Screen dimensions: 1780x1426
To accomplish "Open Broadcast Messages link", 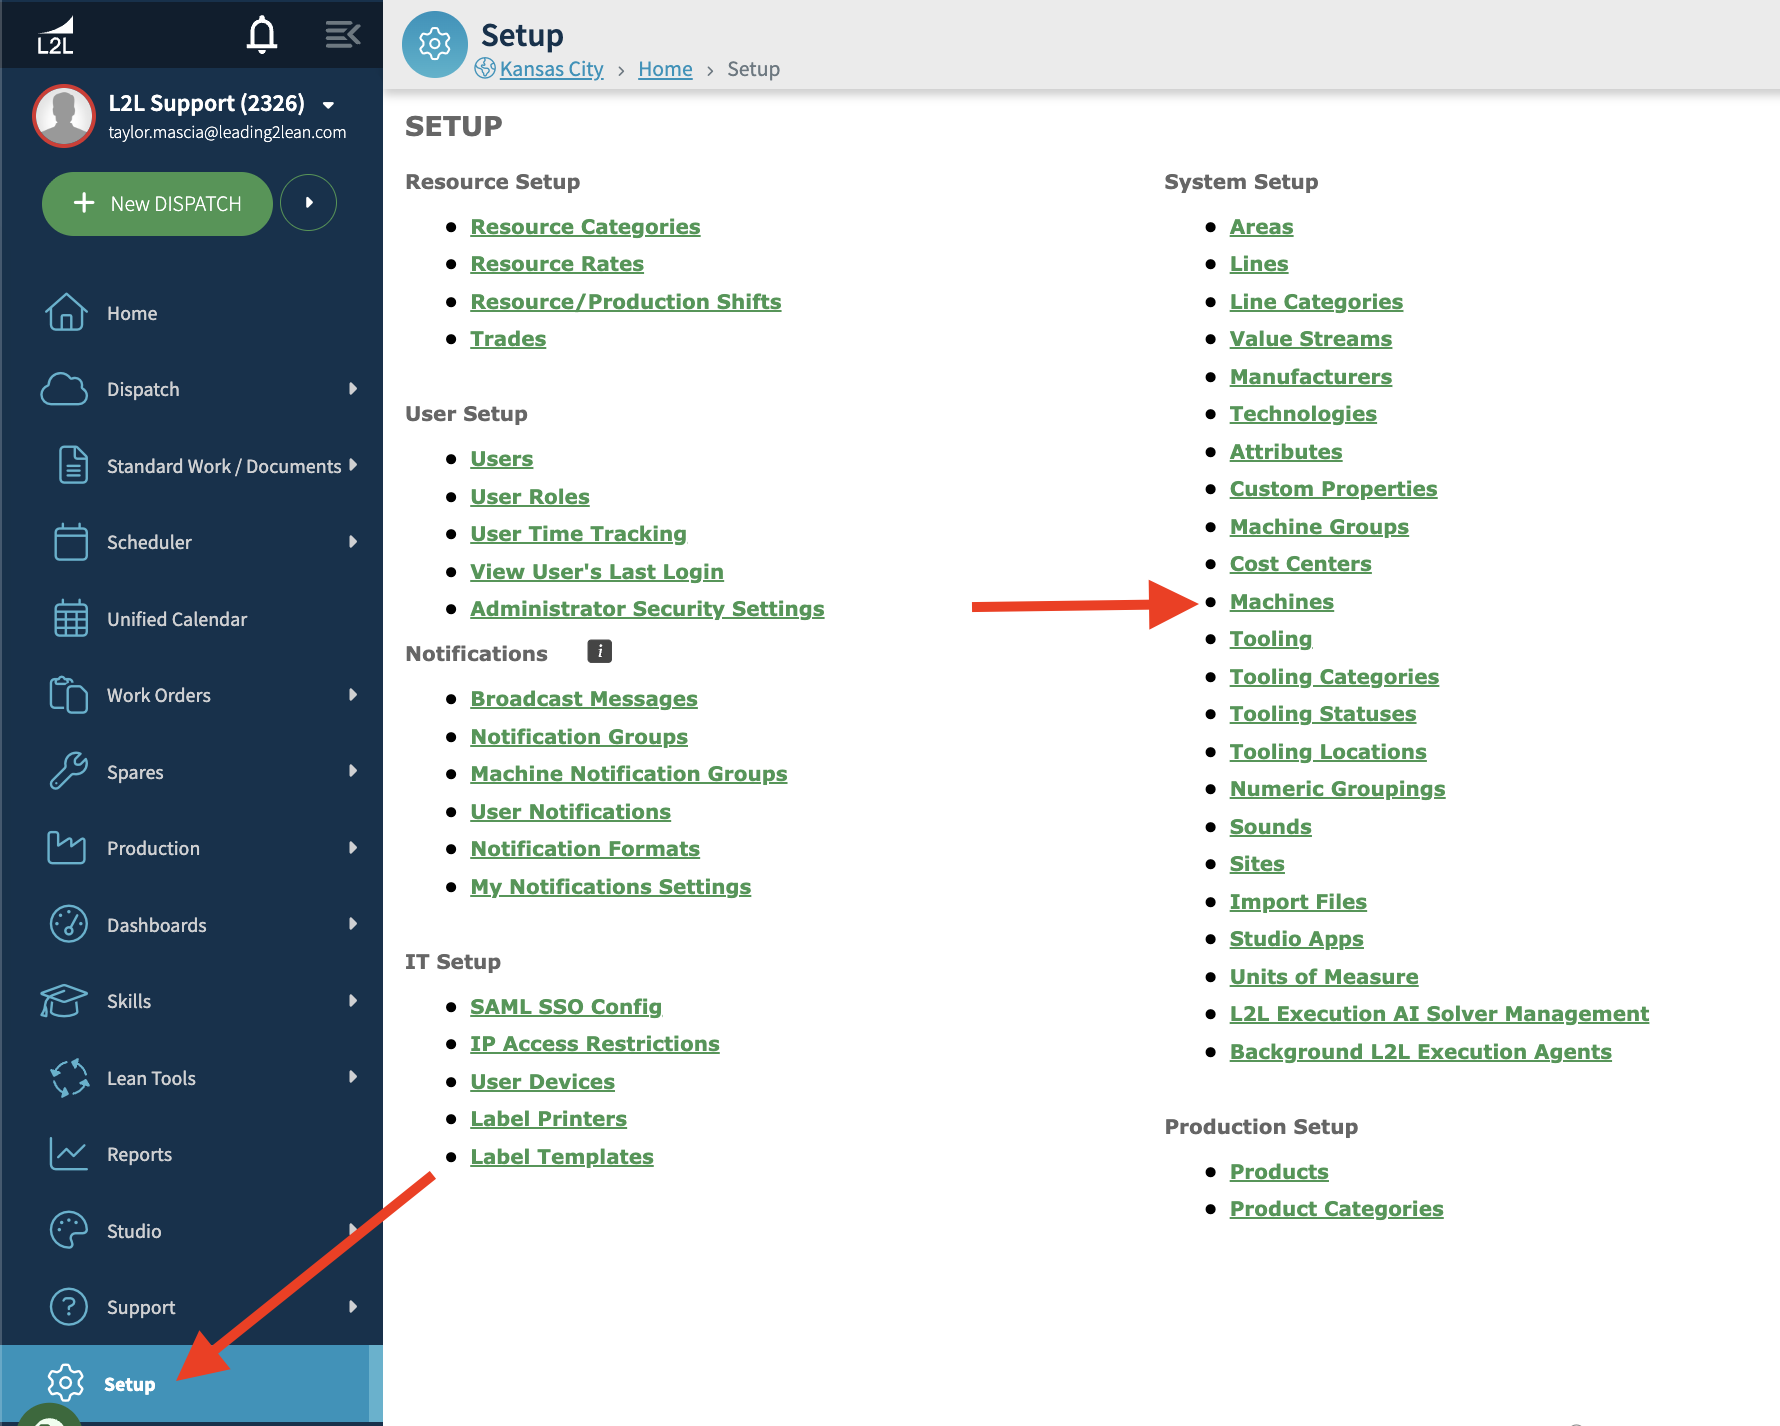I will click(x=584, y=699).
